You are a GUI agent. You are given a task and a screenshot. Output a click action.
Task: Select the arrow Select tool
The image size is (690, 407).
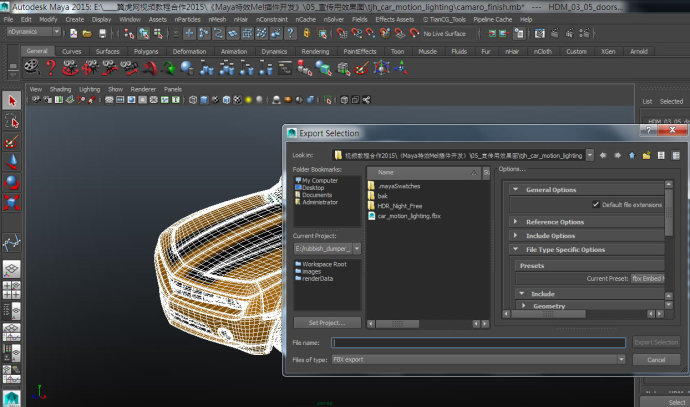(x=12, y=101)
